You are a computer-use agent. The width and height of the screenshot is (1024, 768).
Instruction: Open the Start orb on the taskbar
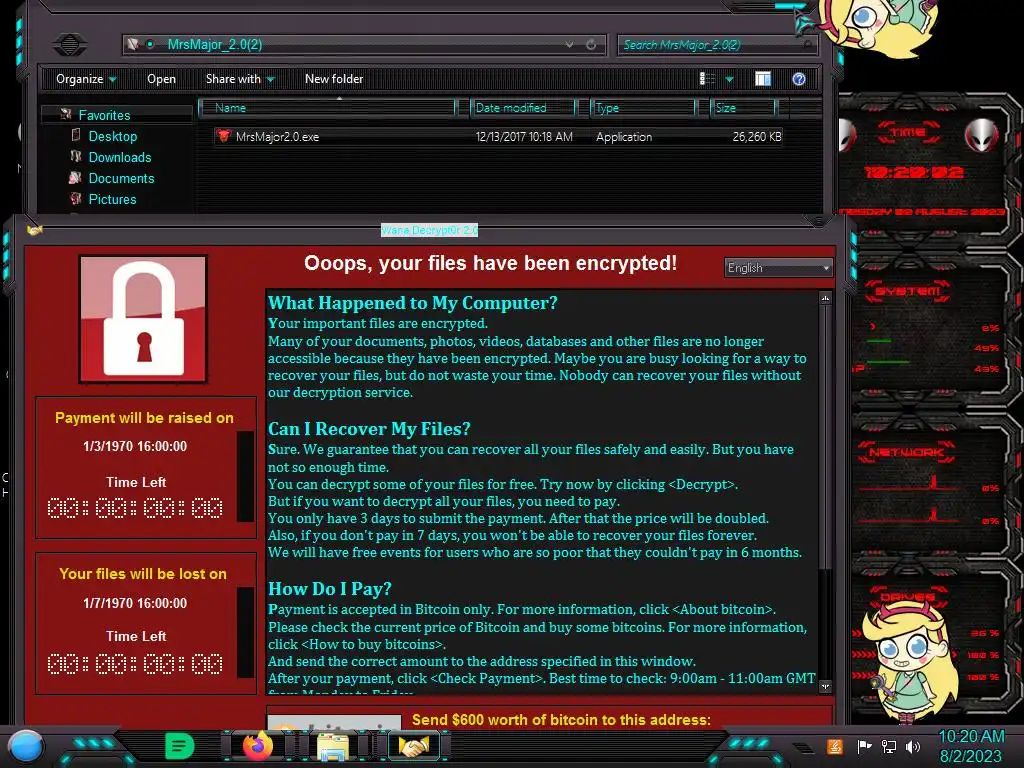[26, 746]
